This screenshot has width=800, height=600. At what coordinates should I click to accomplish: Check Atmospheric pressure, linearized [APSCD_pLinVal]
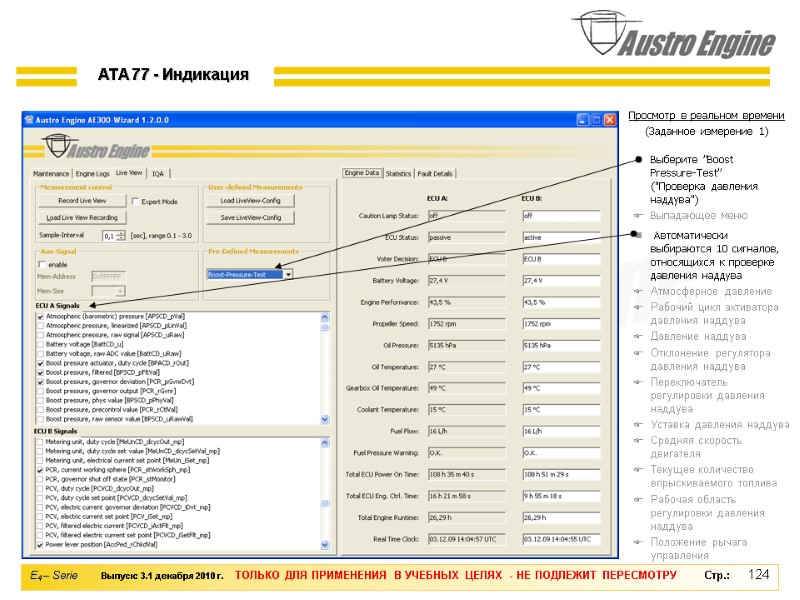point(40,326)
